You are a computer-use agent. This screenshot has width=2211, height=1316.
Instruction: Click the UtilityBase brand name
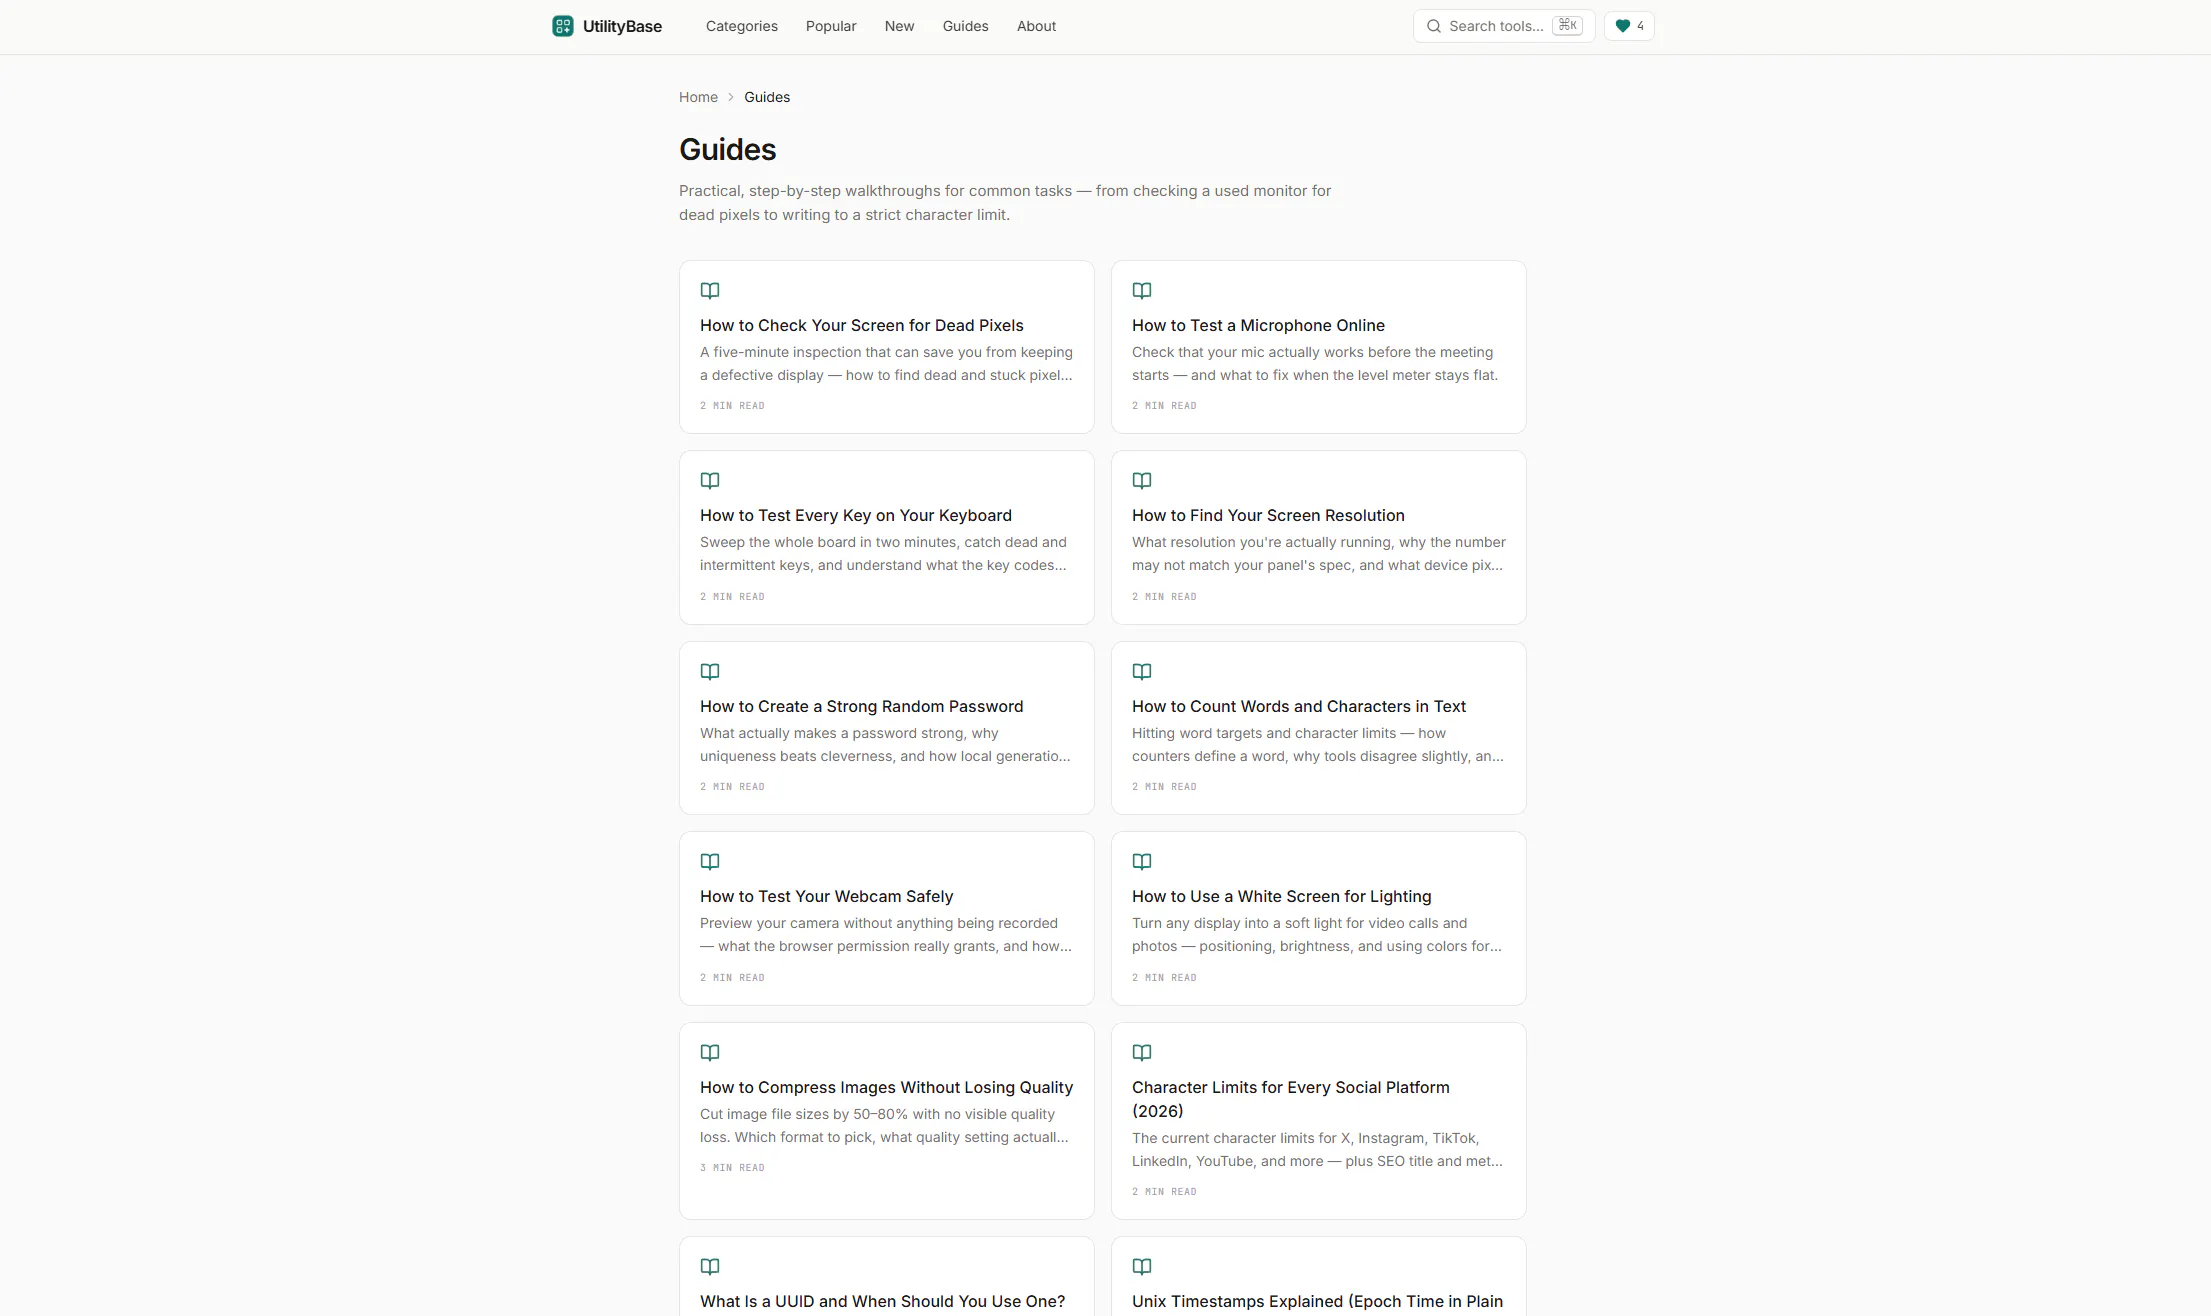tap(622, 26)
